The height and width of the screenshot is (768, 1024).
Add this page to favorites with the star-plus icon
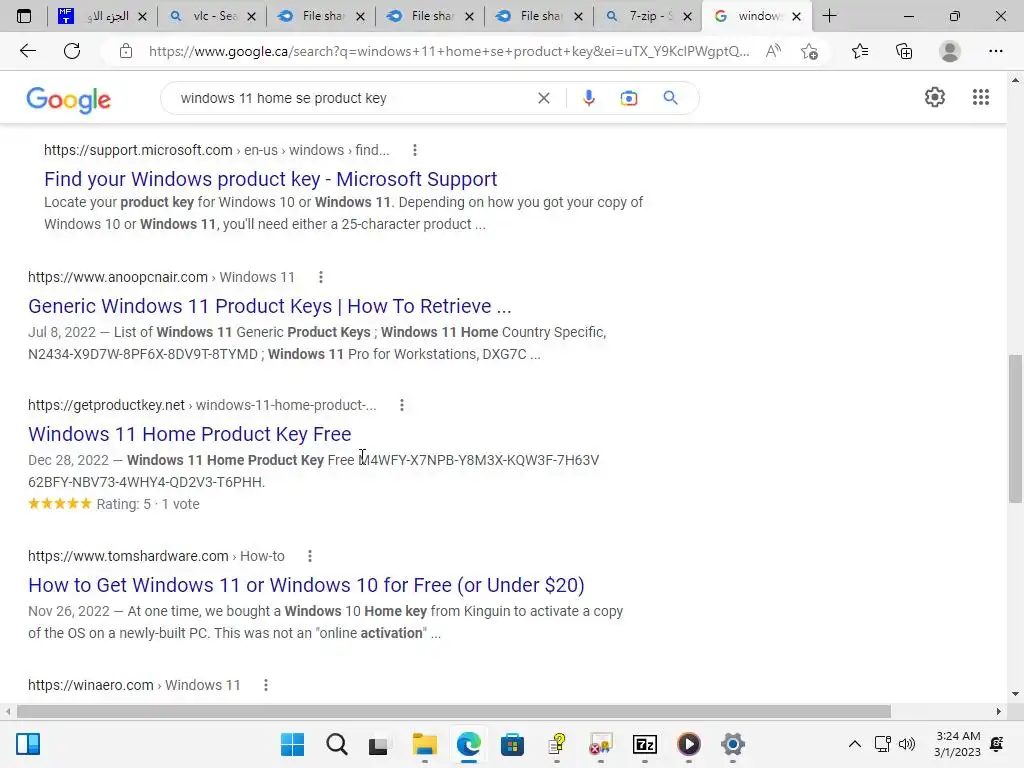[809, 51]
